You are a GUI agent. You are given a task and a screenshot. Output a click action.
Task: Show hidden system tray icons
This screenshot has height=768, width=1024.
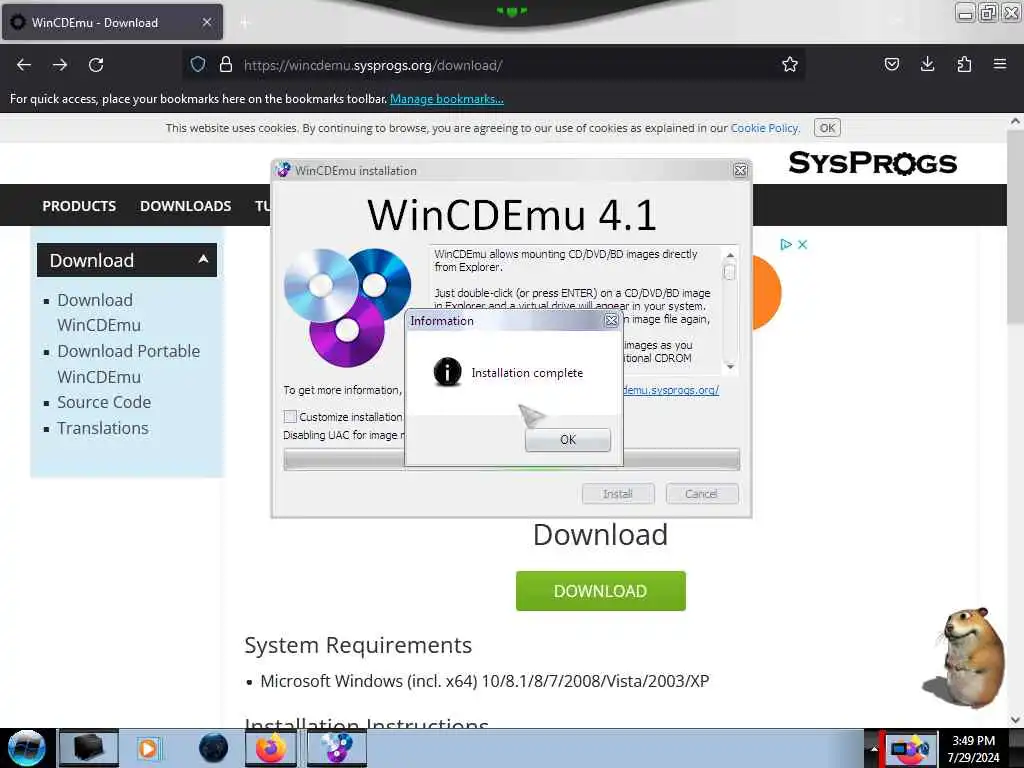(873, 748)
